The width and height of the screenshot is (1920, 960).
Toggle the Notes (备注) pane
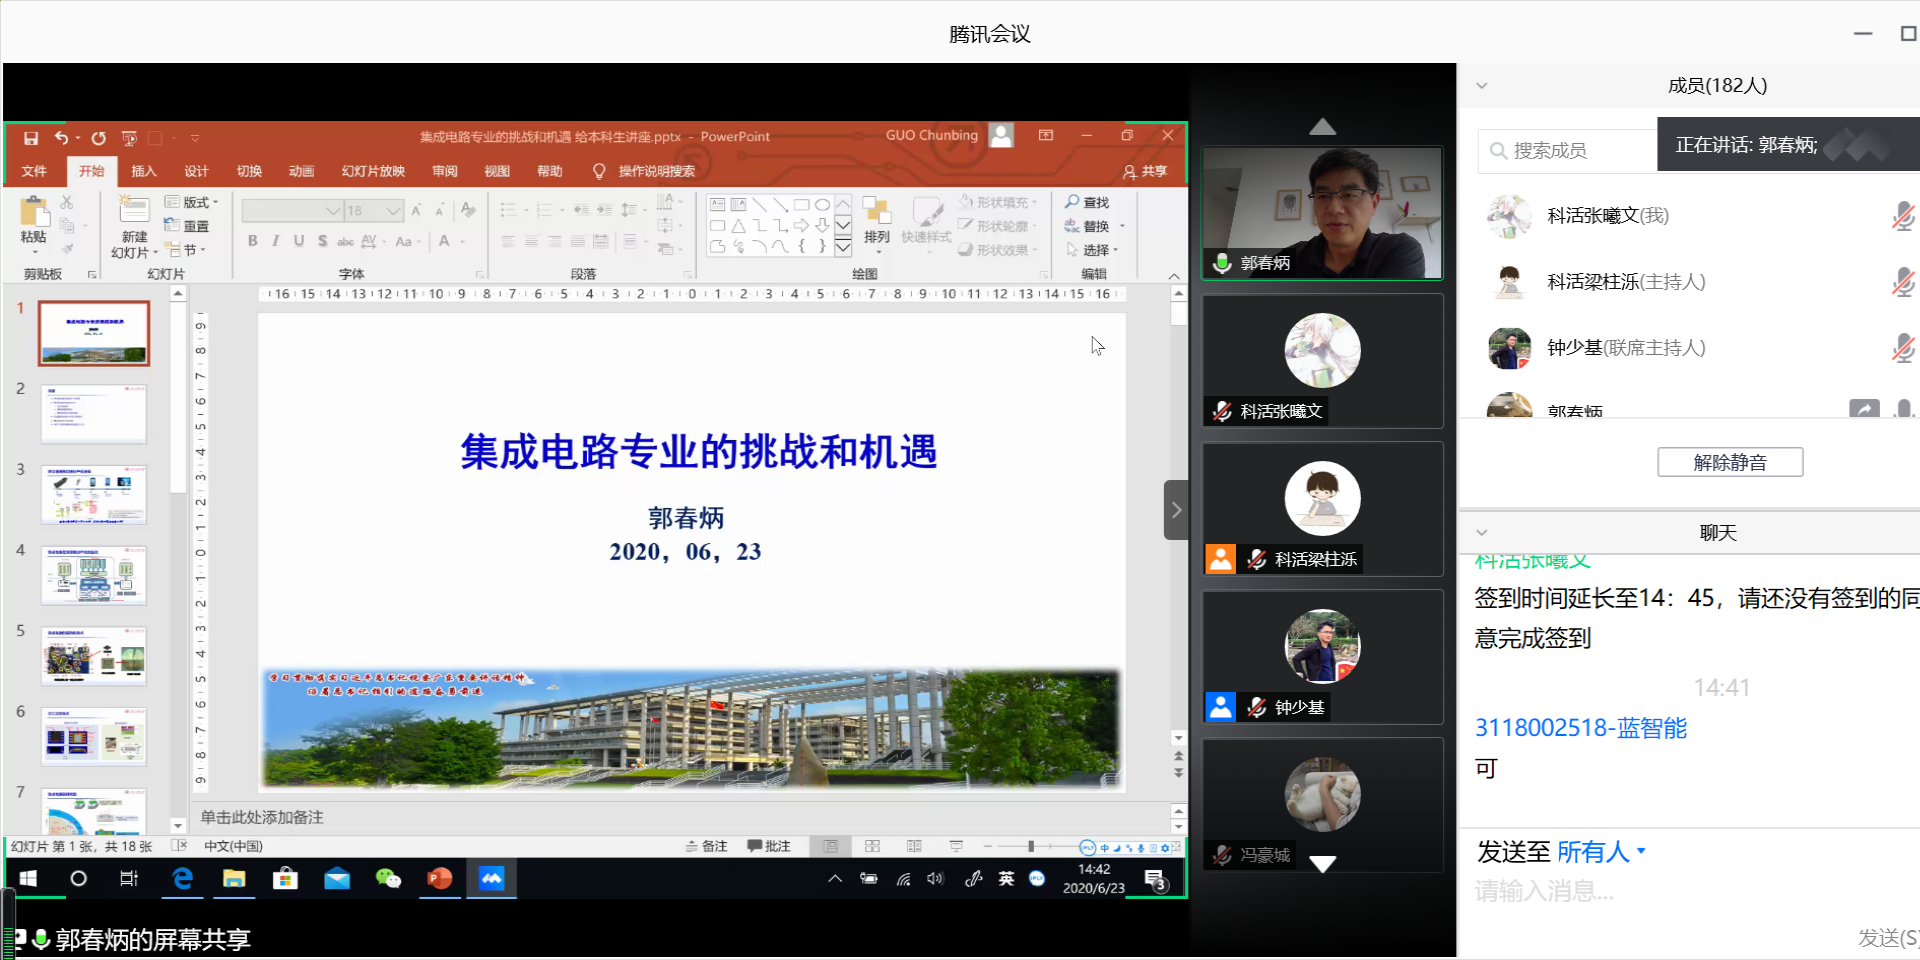[706, 847]
